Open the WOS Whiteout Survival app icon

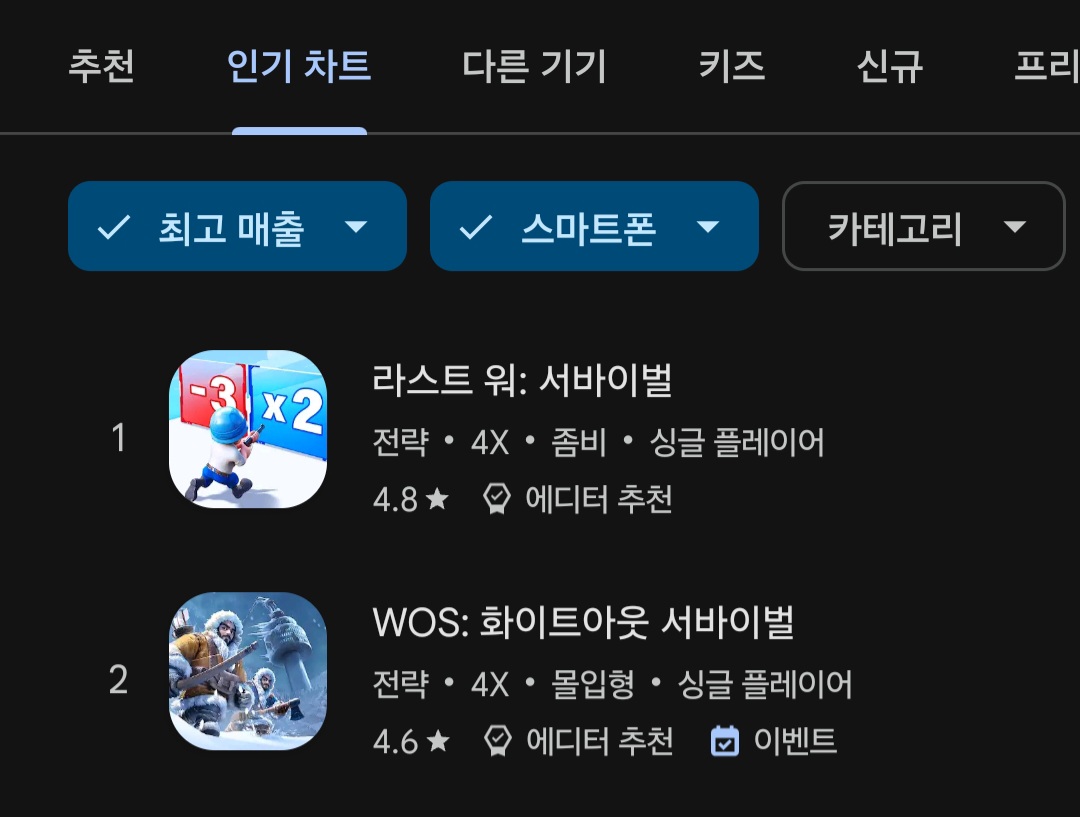pyautogui.click(x=248, y=671)
